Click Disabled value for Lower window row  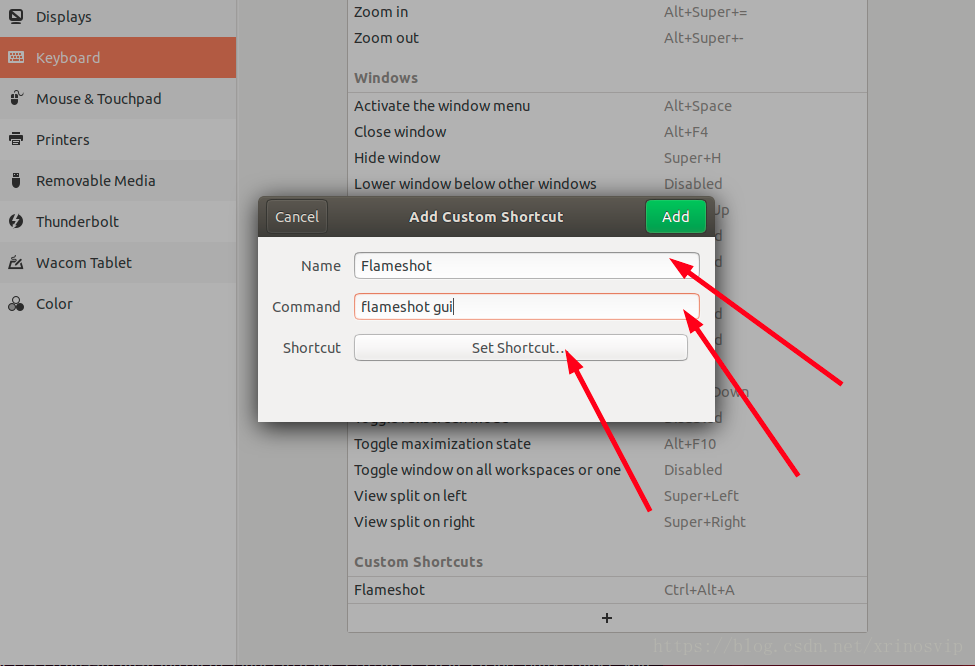[693, 184]
